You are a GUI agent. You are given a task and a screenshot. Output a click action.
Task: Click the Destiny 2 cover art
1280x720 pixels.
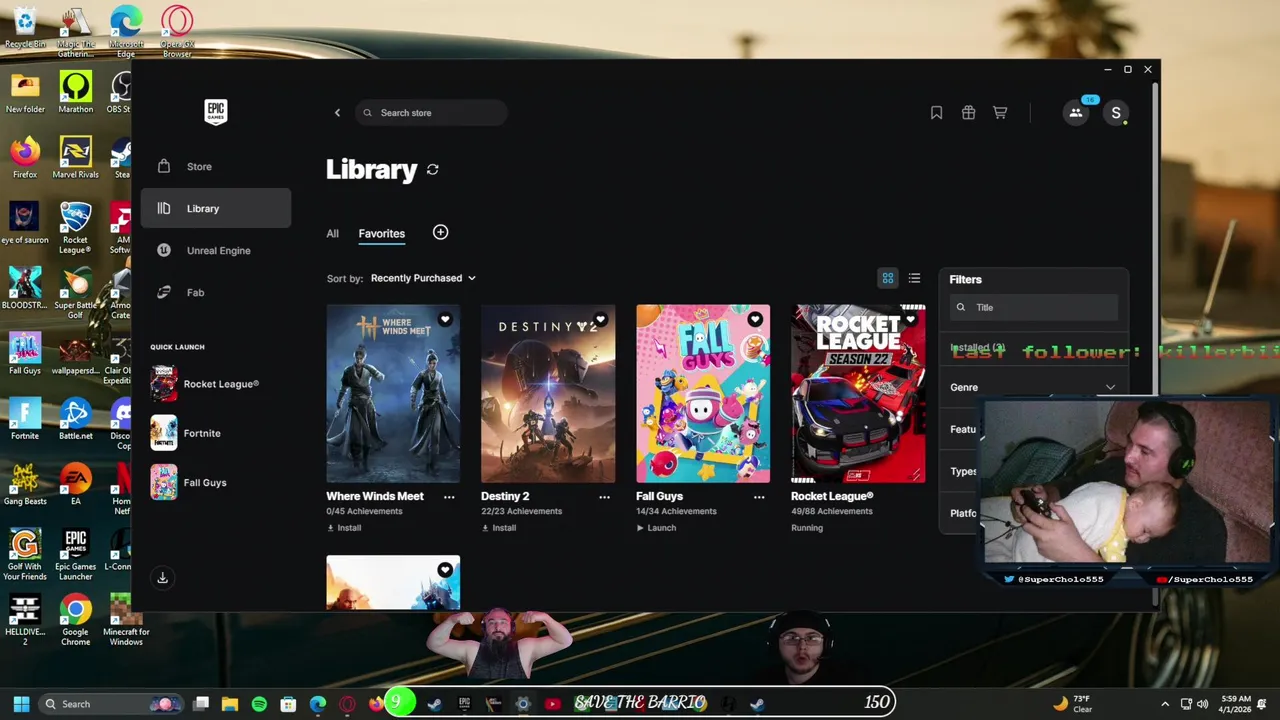click(548, 394)
